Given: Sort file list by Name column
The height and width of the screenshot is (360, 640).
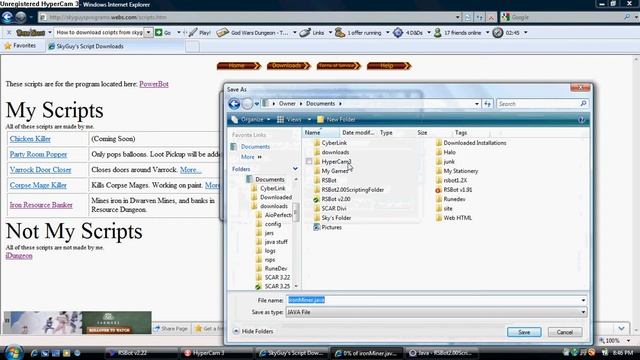Looking at the screenshot, I should [321, 133].
